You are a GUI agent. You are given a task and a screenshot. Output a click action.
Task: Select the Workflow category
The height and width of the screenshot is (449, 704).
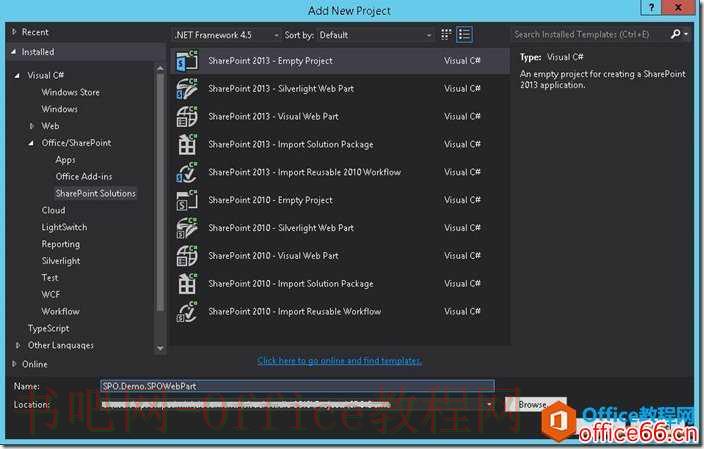(x=60, y=312)
